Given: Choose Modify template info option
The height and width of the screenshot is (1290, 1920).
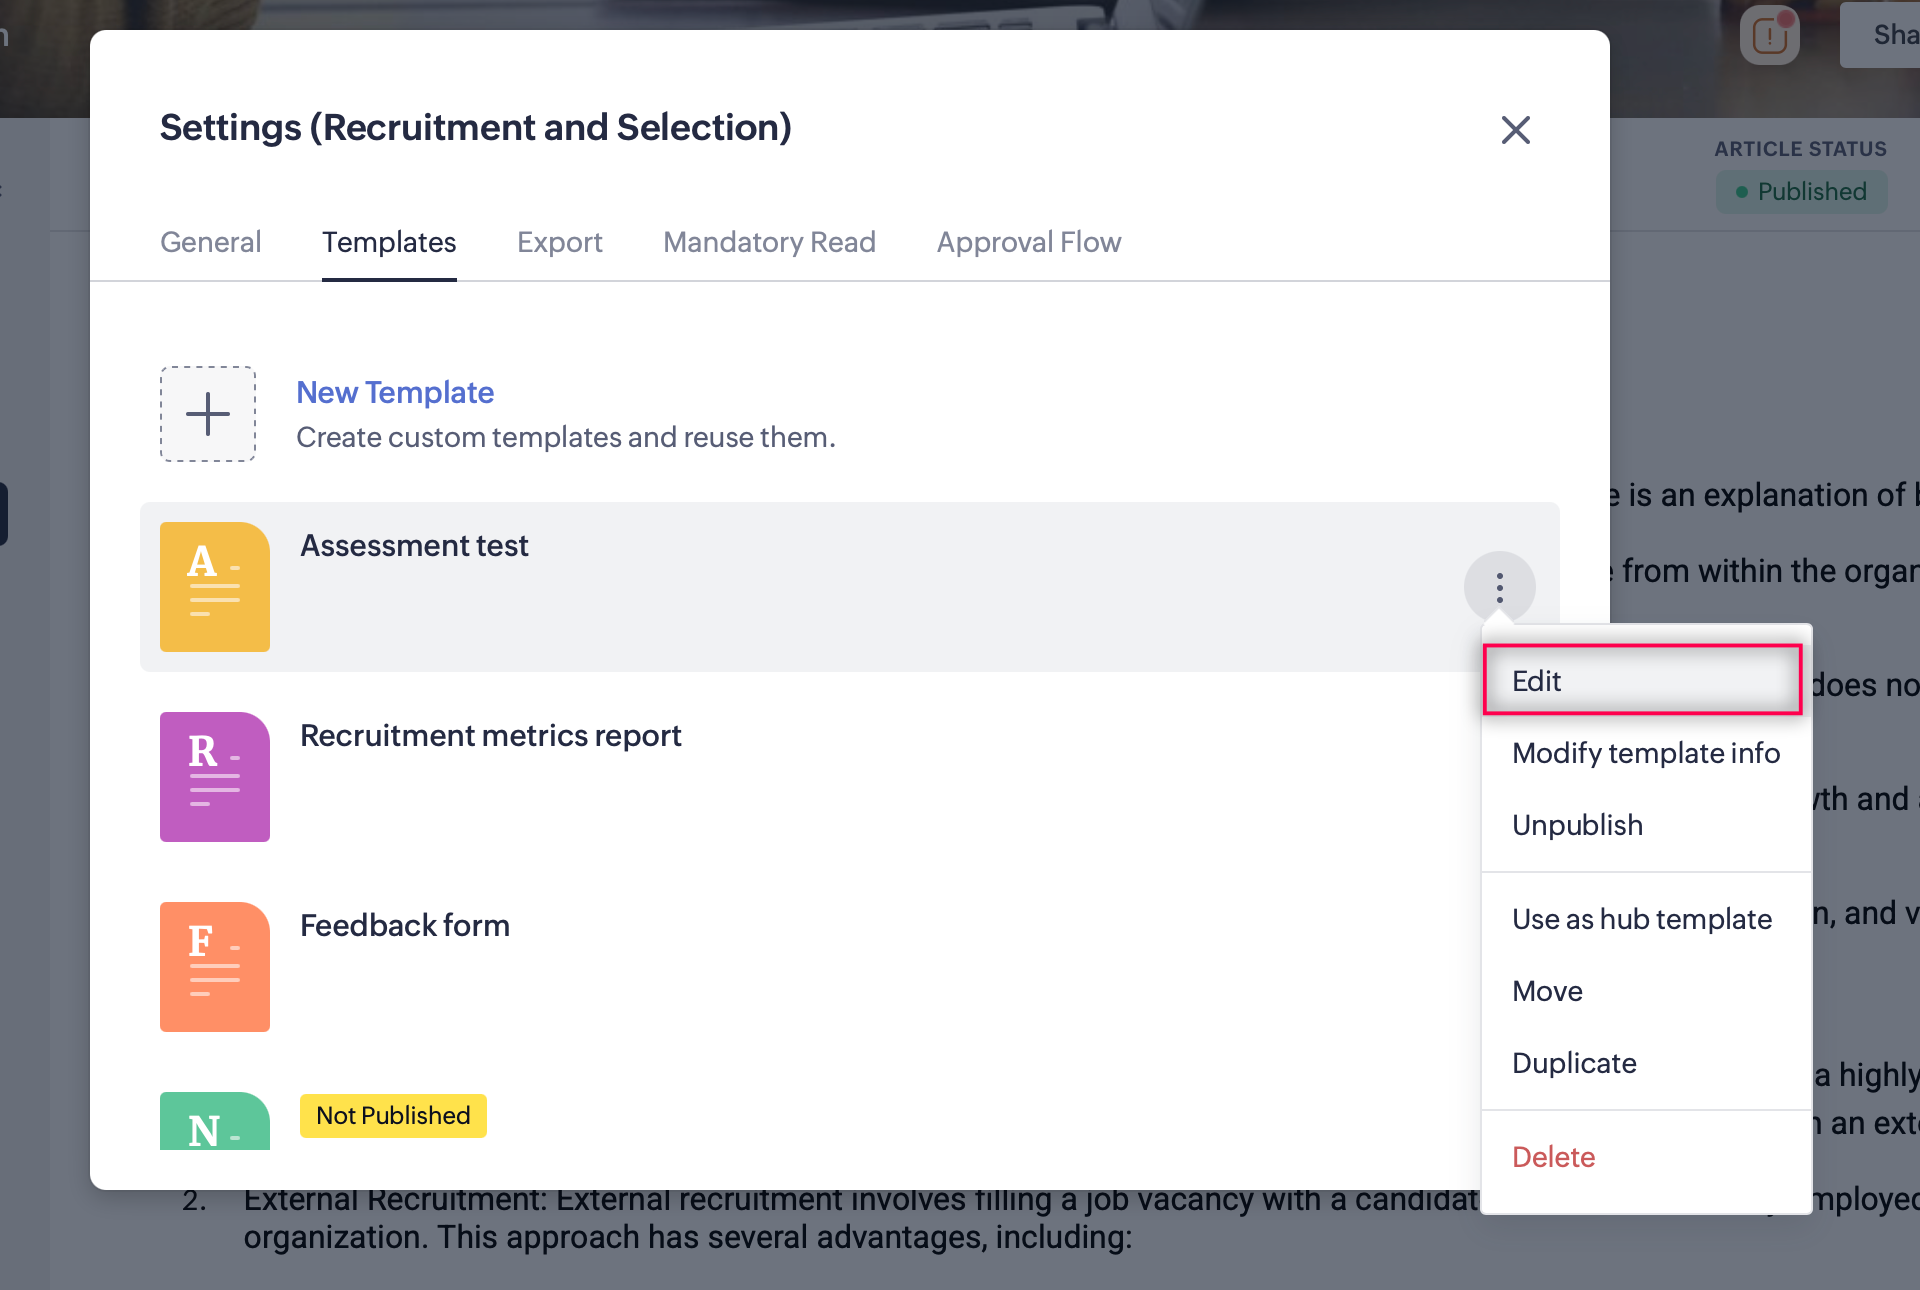Looking at the screenshot, I should click(1645, 753).
